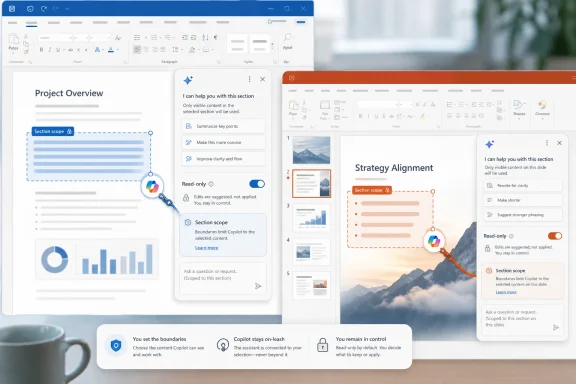Click Make this more concise suggestion
Screen dimensions: 576x384
[x=223, y=142]
